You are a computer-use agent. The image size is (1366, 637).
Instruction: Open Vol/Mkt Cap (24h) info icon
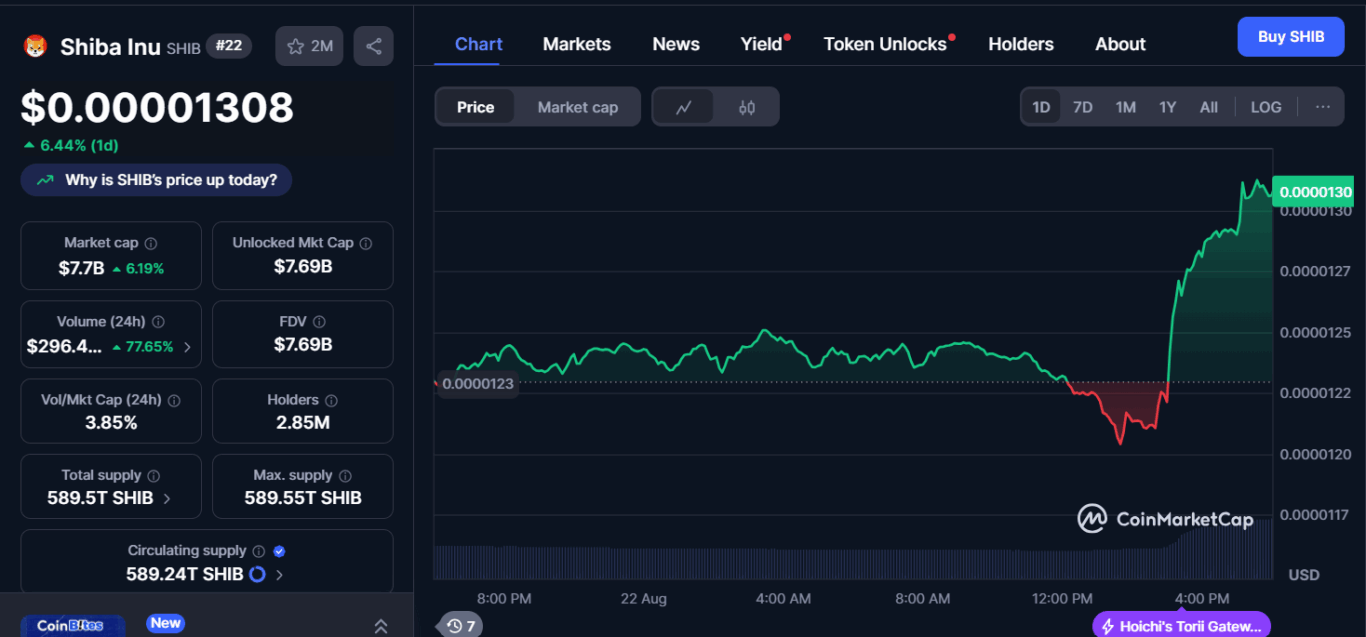174,400
